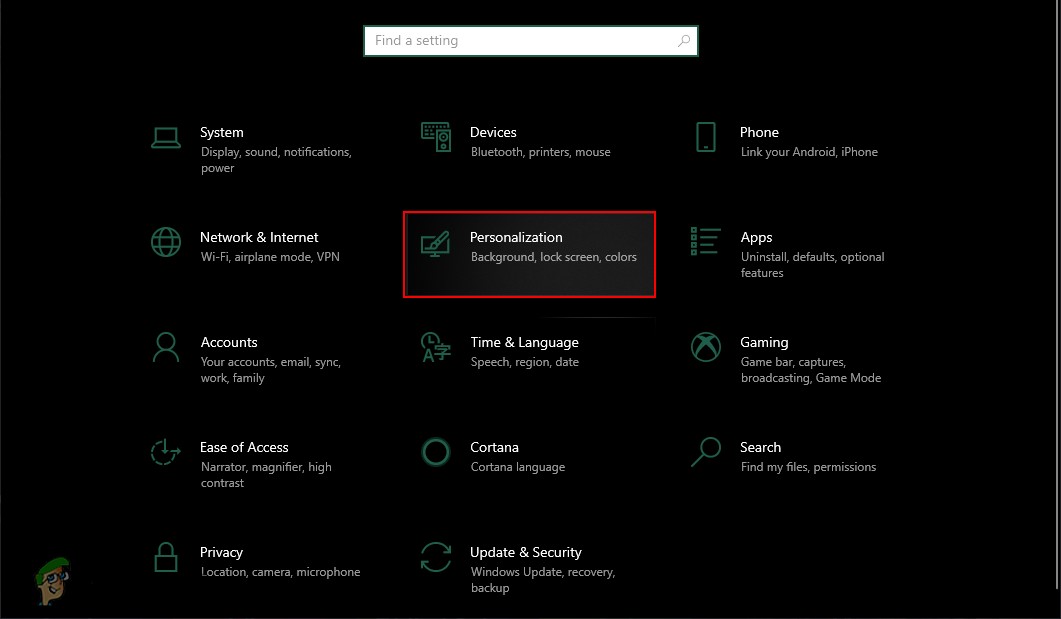Click 'Display, sound, notifications, power' description
The width and height of the screenshot is (1061, 619).
pyautogui.click(x=276, y=160)
